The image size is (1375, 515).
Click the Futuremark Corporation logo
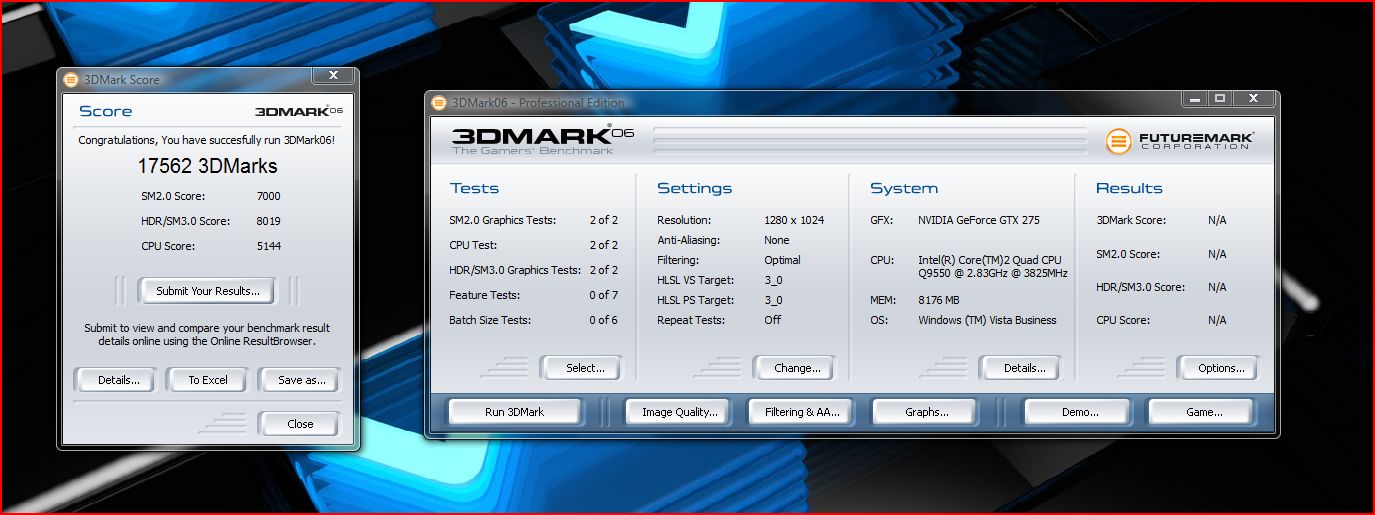(1180, 141)
